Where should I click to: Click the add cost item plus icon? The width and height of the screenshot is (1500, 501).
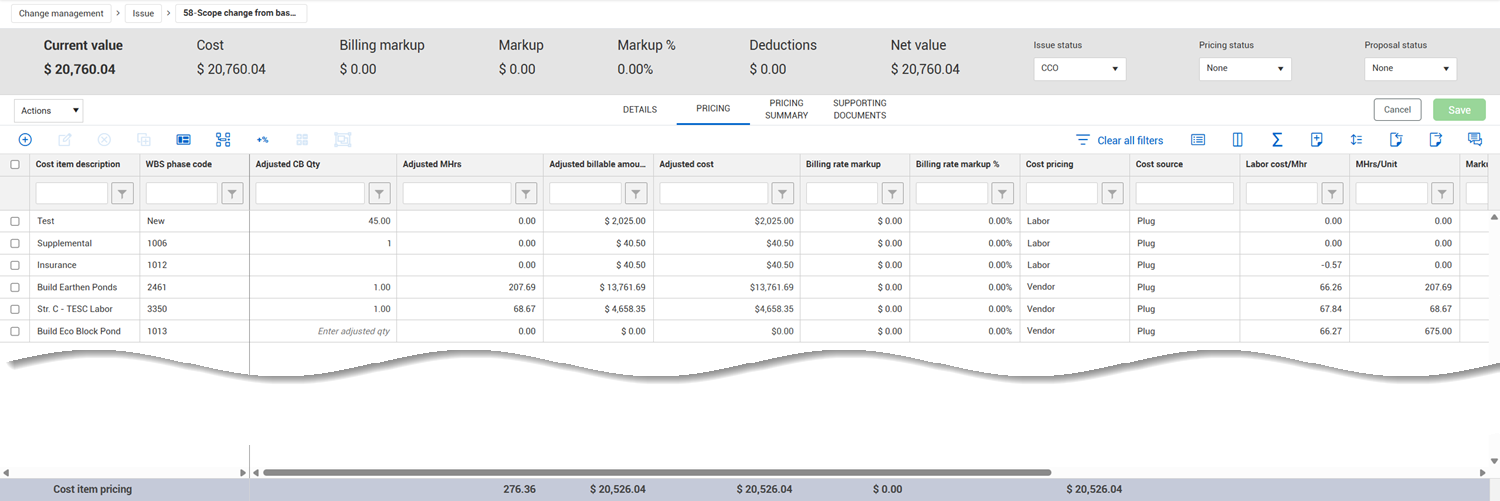(26, 140)
